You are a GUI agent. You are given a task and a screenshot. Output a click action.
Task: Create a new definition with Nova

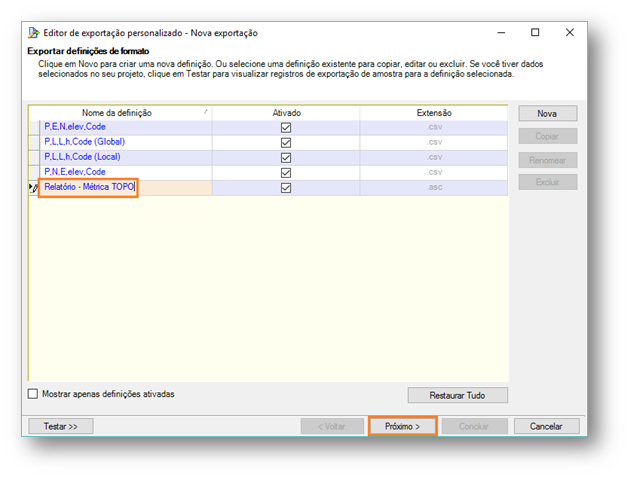547,113
